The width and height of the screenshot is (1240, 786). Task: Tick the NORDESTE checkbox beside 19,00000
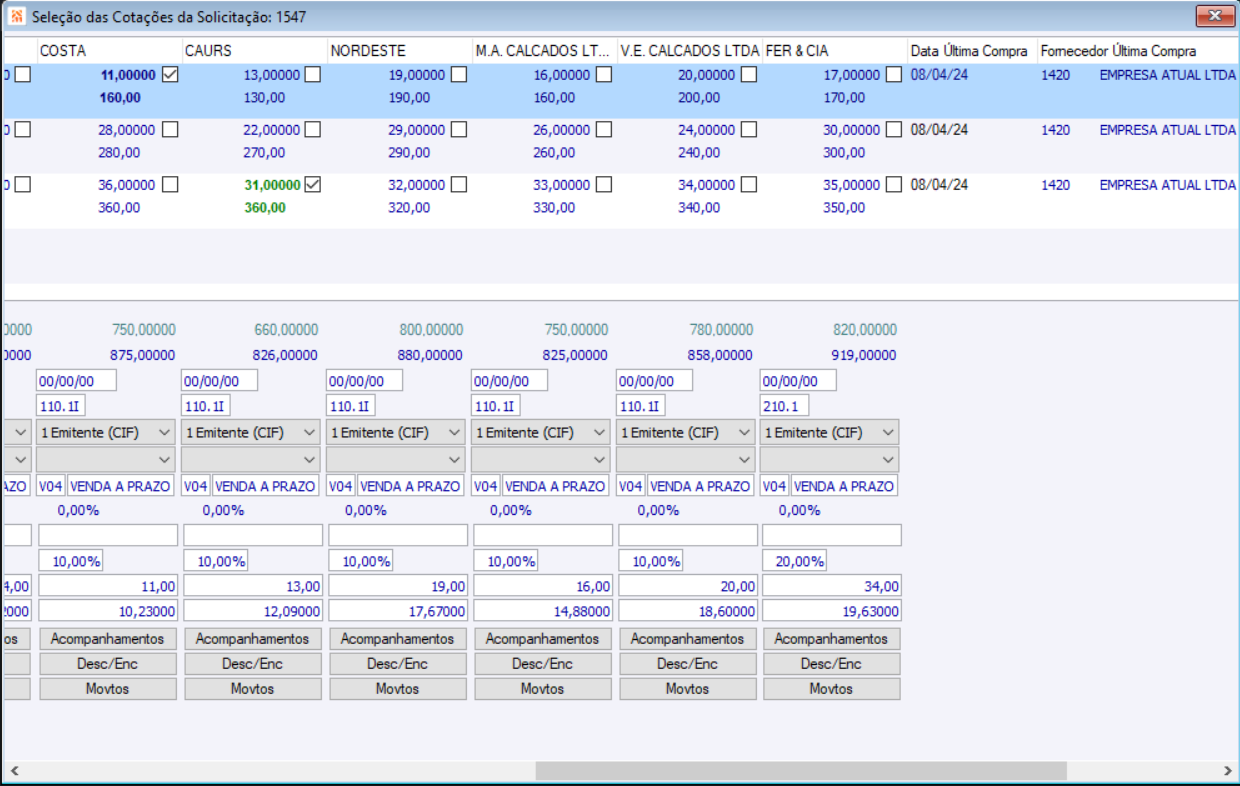459,75
